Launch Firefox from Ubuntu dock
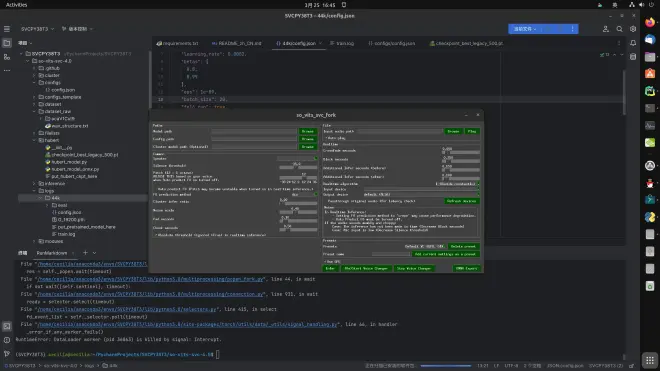 (650, 22)
